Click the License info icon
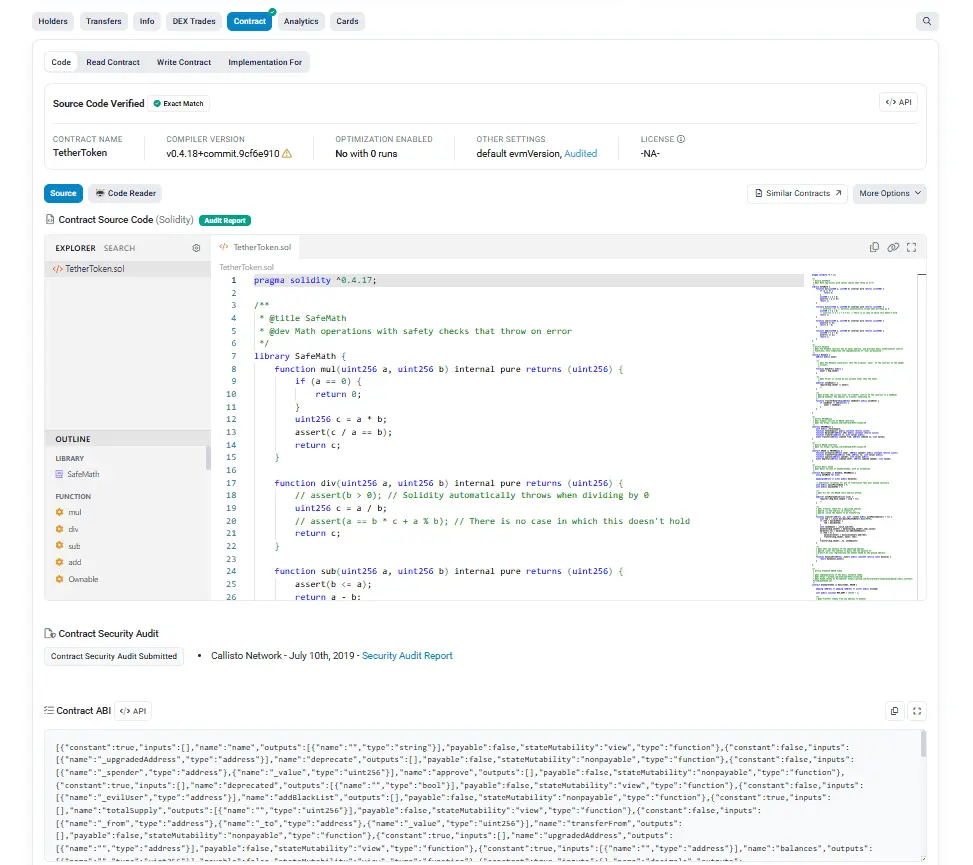This screenshot has height=865, width=973. point(681,139)
